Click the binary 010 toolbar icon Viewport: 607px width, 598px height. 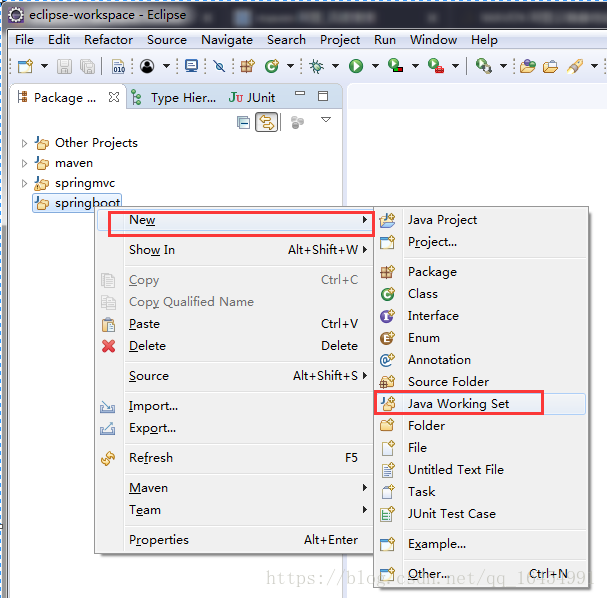[x=118, y=66]
